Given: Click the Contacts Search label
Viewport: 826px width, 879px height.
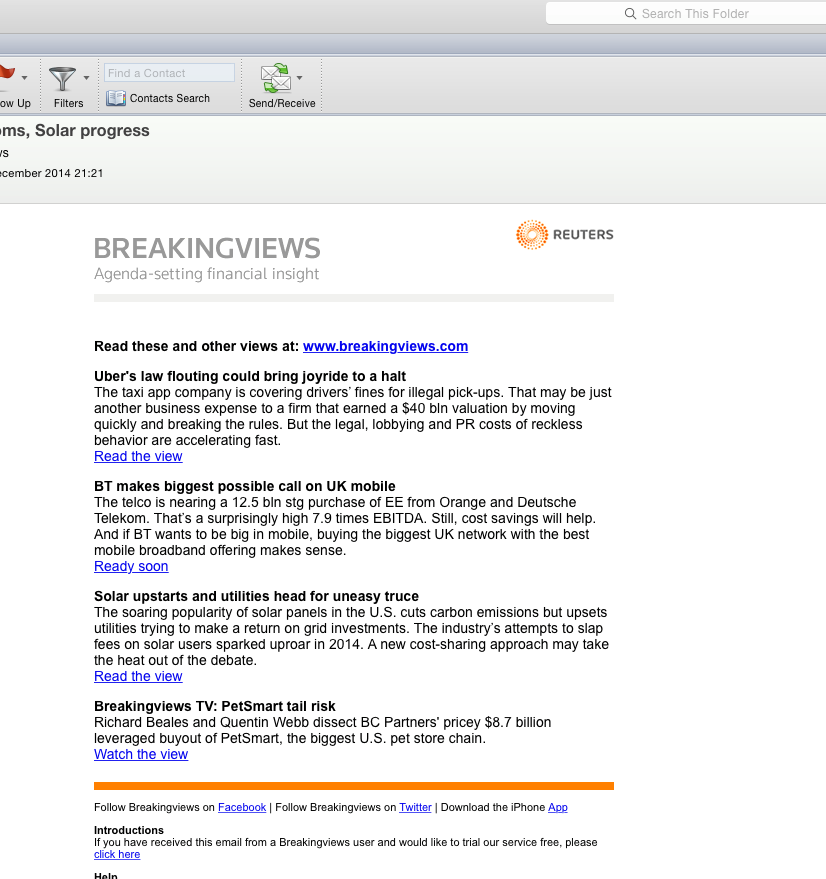Looking at the screenshot, I should (170, 98).
